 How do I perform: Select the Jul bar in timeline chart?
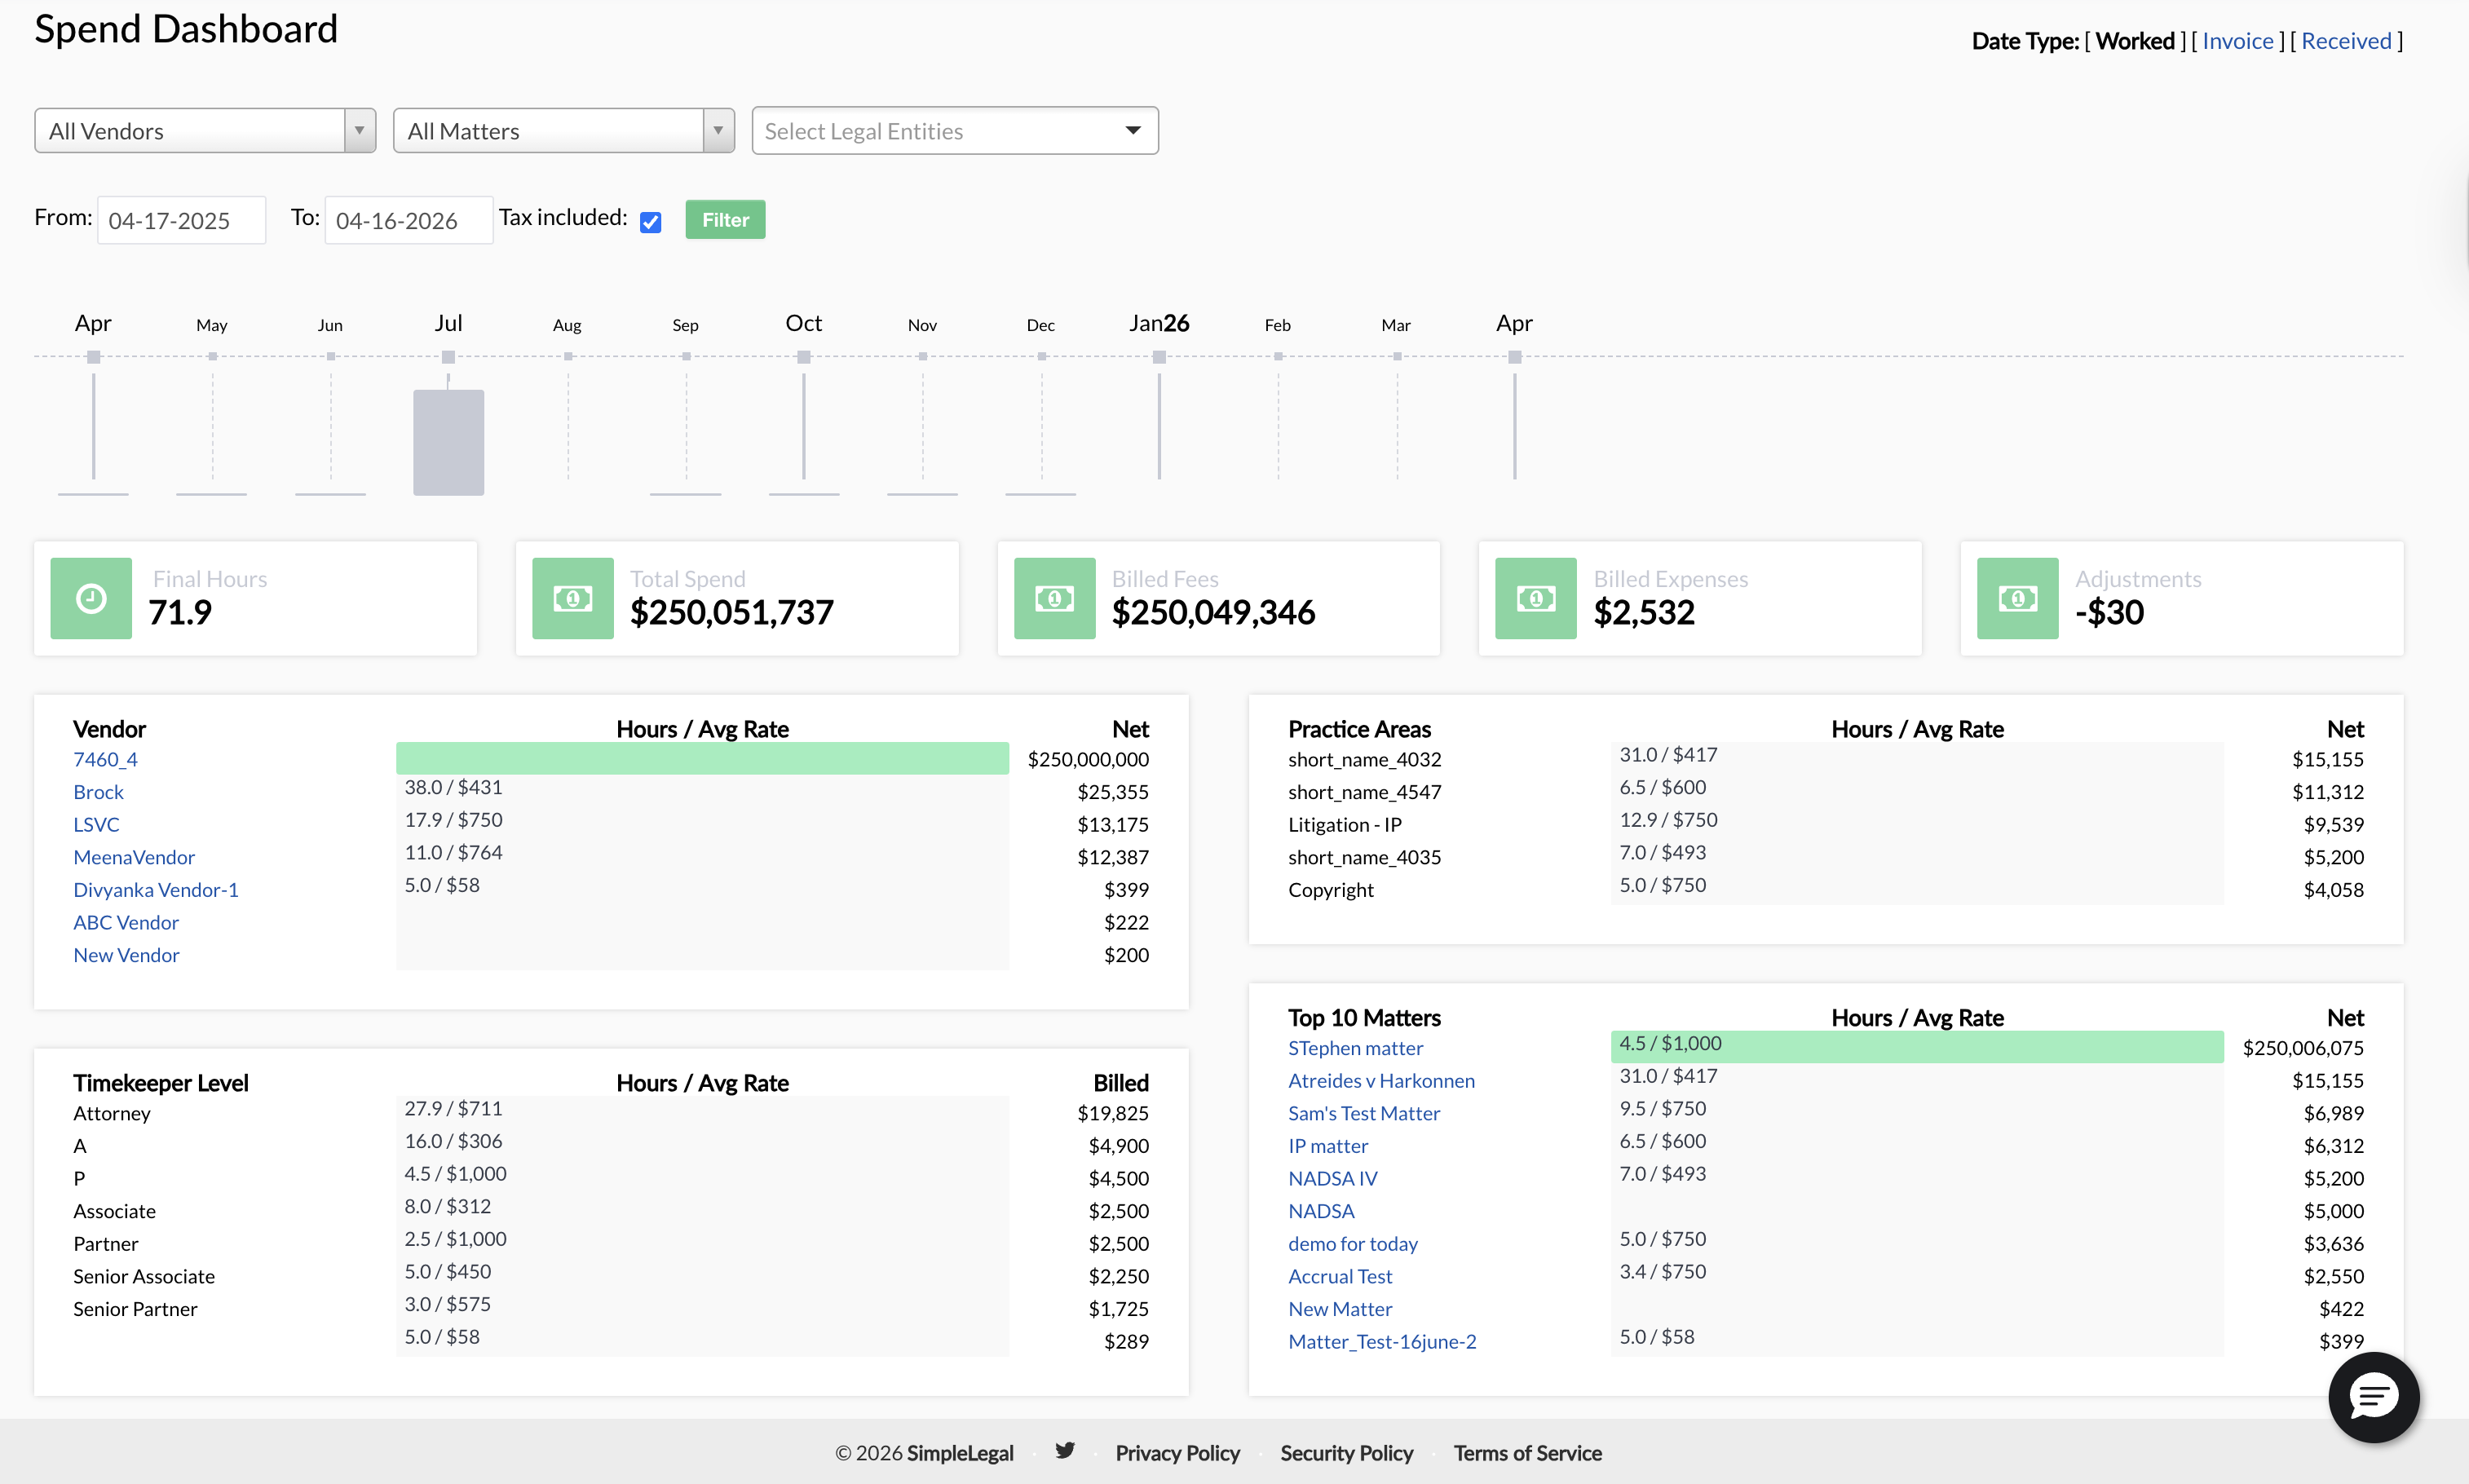tap(449, 442)
